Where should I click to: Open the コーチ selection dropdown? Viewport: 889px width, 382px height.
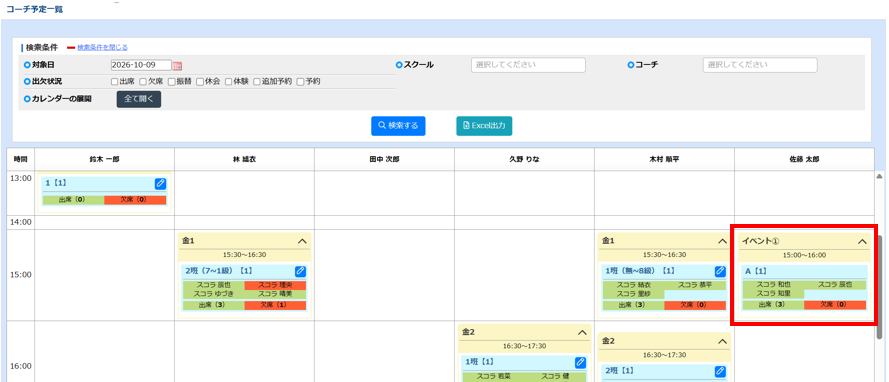(x=760, y=65)
